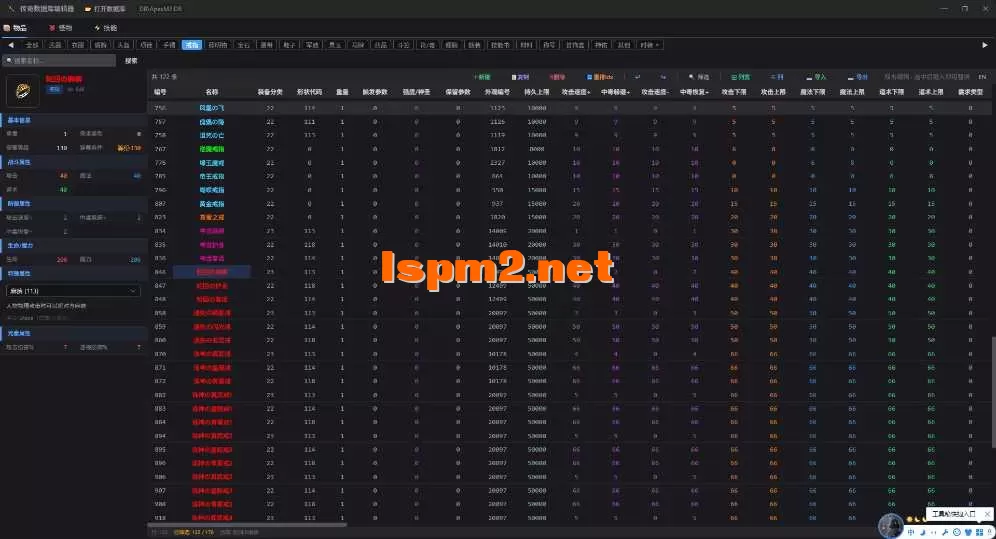996x539 pixels.
Task: Select the row with ID 757
Action: (570, 121)
